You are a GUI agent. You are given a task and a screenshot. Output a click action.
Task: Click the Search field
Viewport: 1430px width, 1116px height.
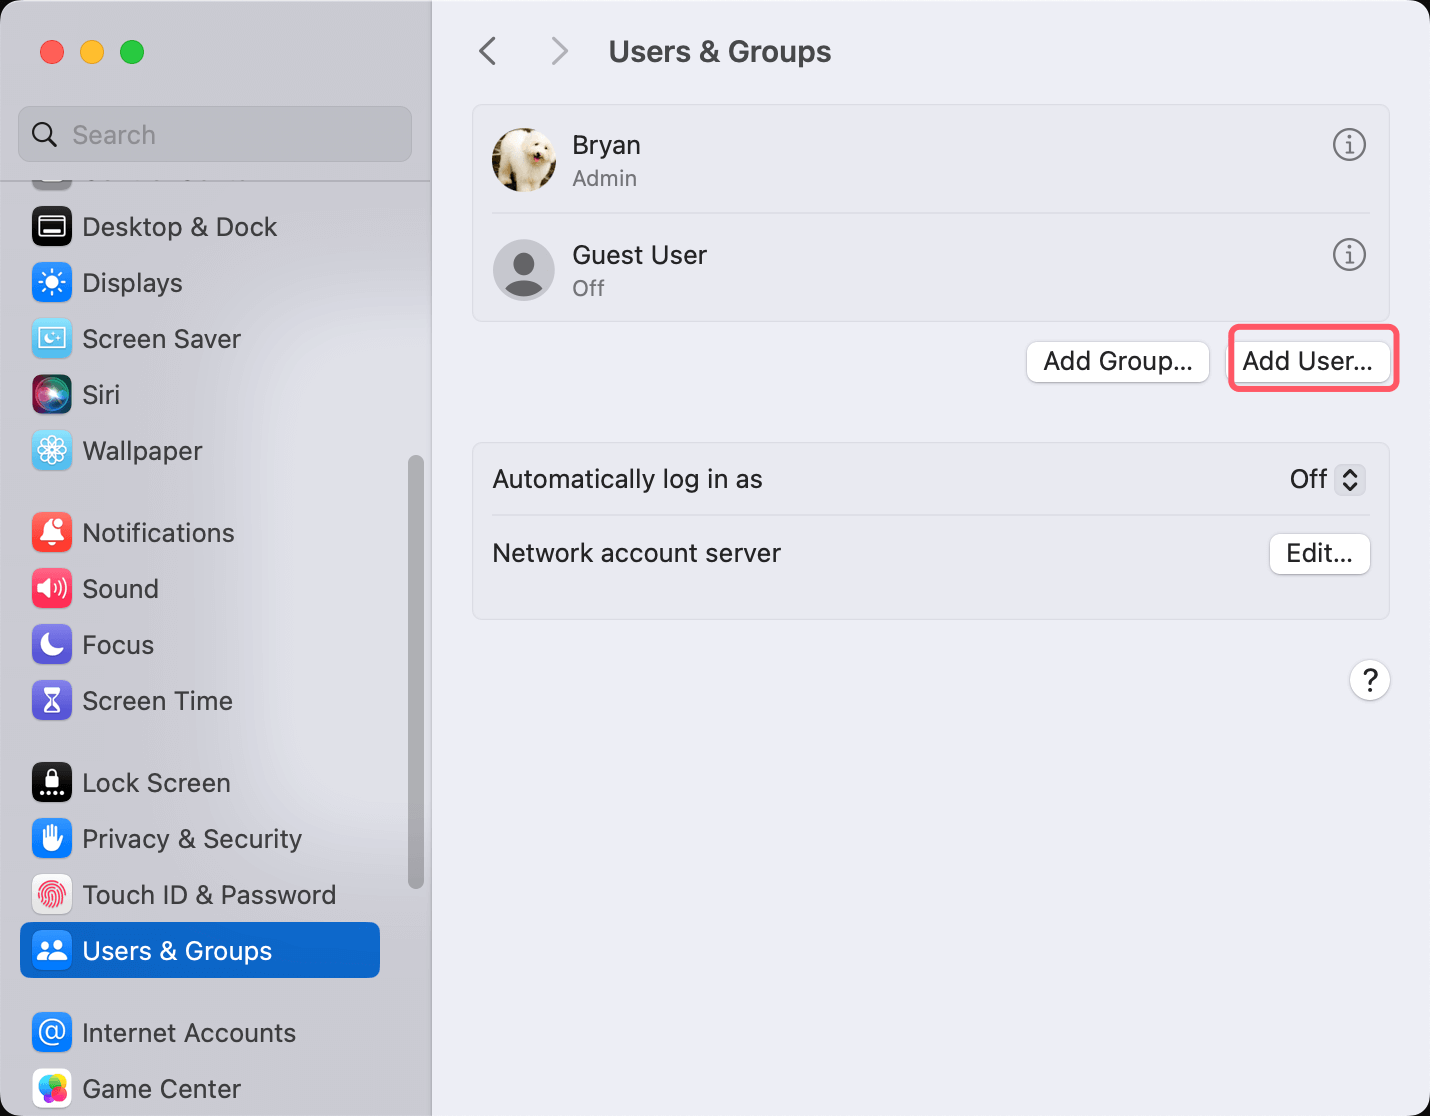[x=215, y=135]
